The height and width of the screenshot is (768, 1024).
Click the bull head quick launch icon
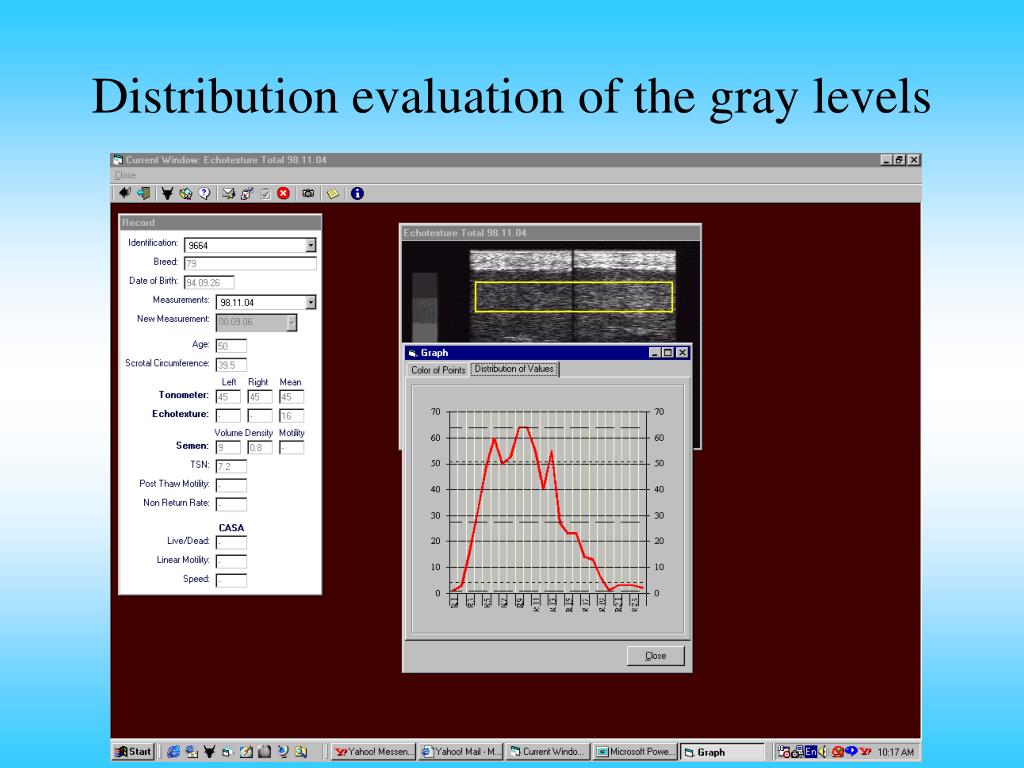pos(209,752)
